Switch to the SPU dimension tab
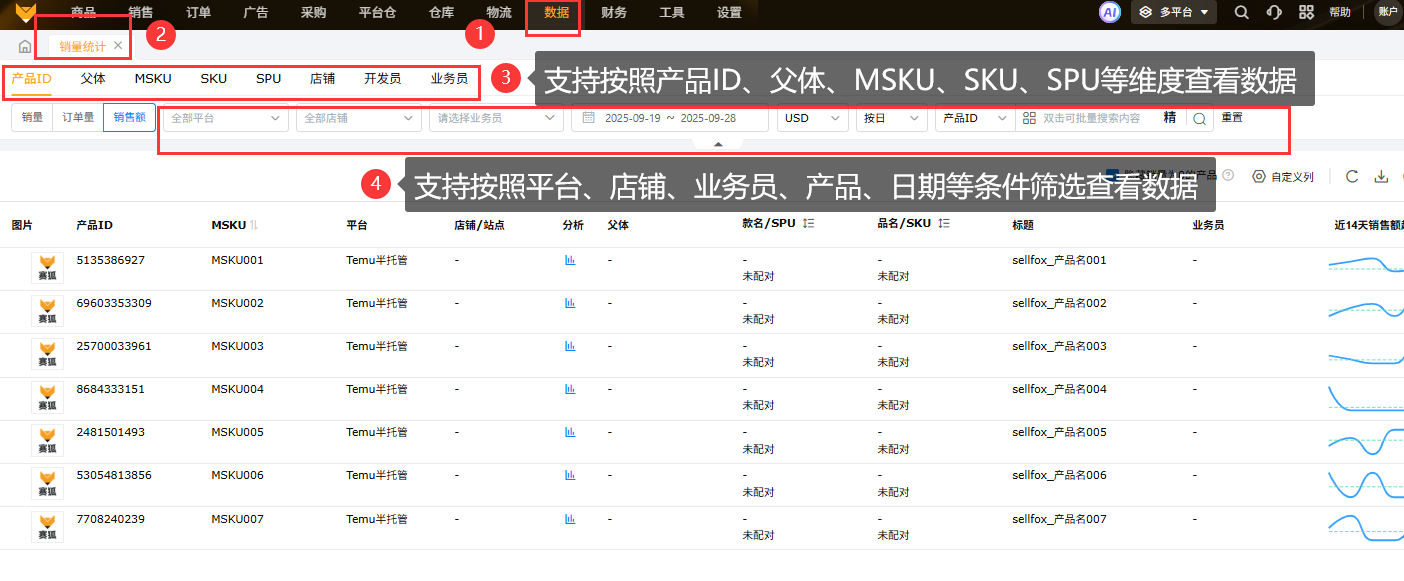 (268, 78)
